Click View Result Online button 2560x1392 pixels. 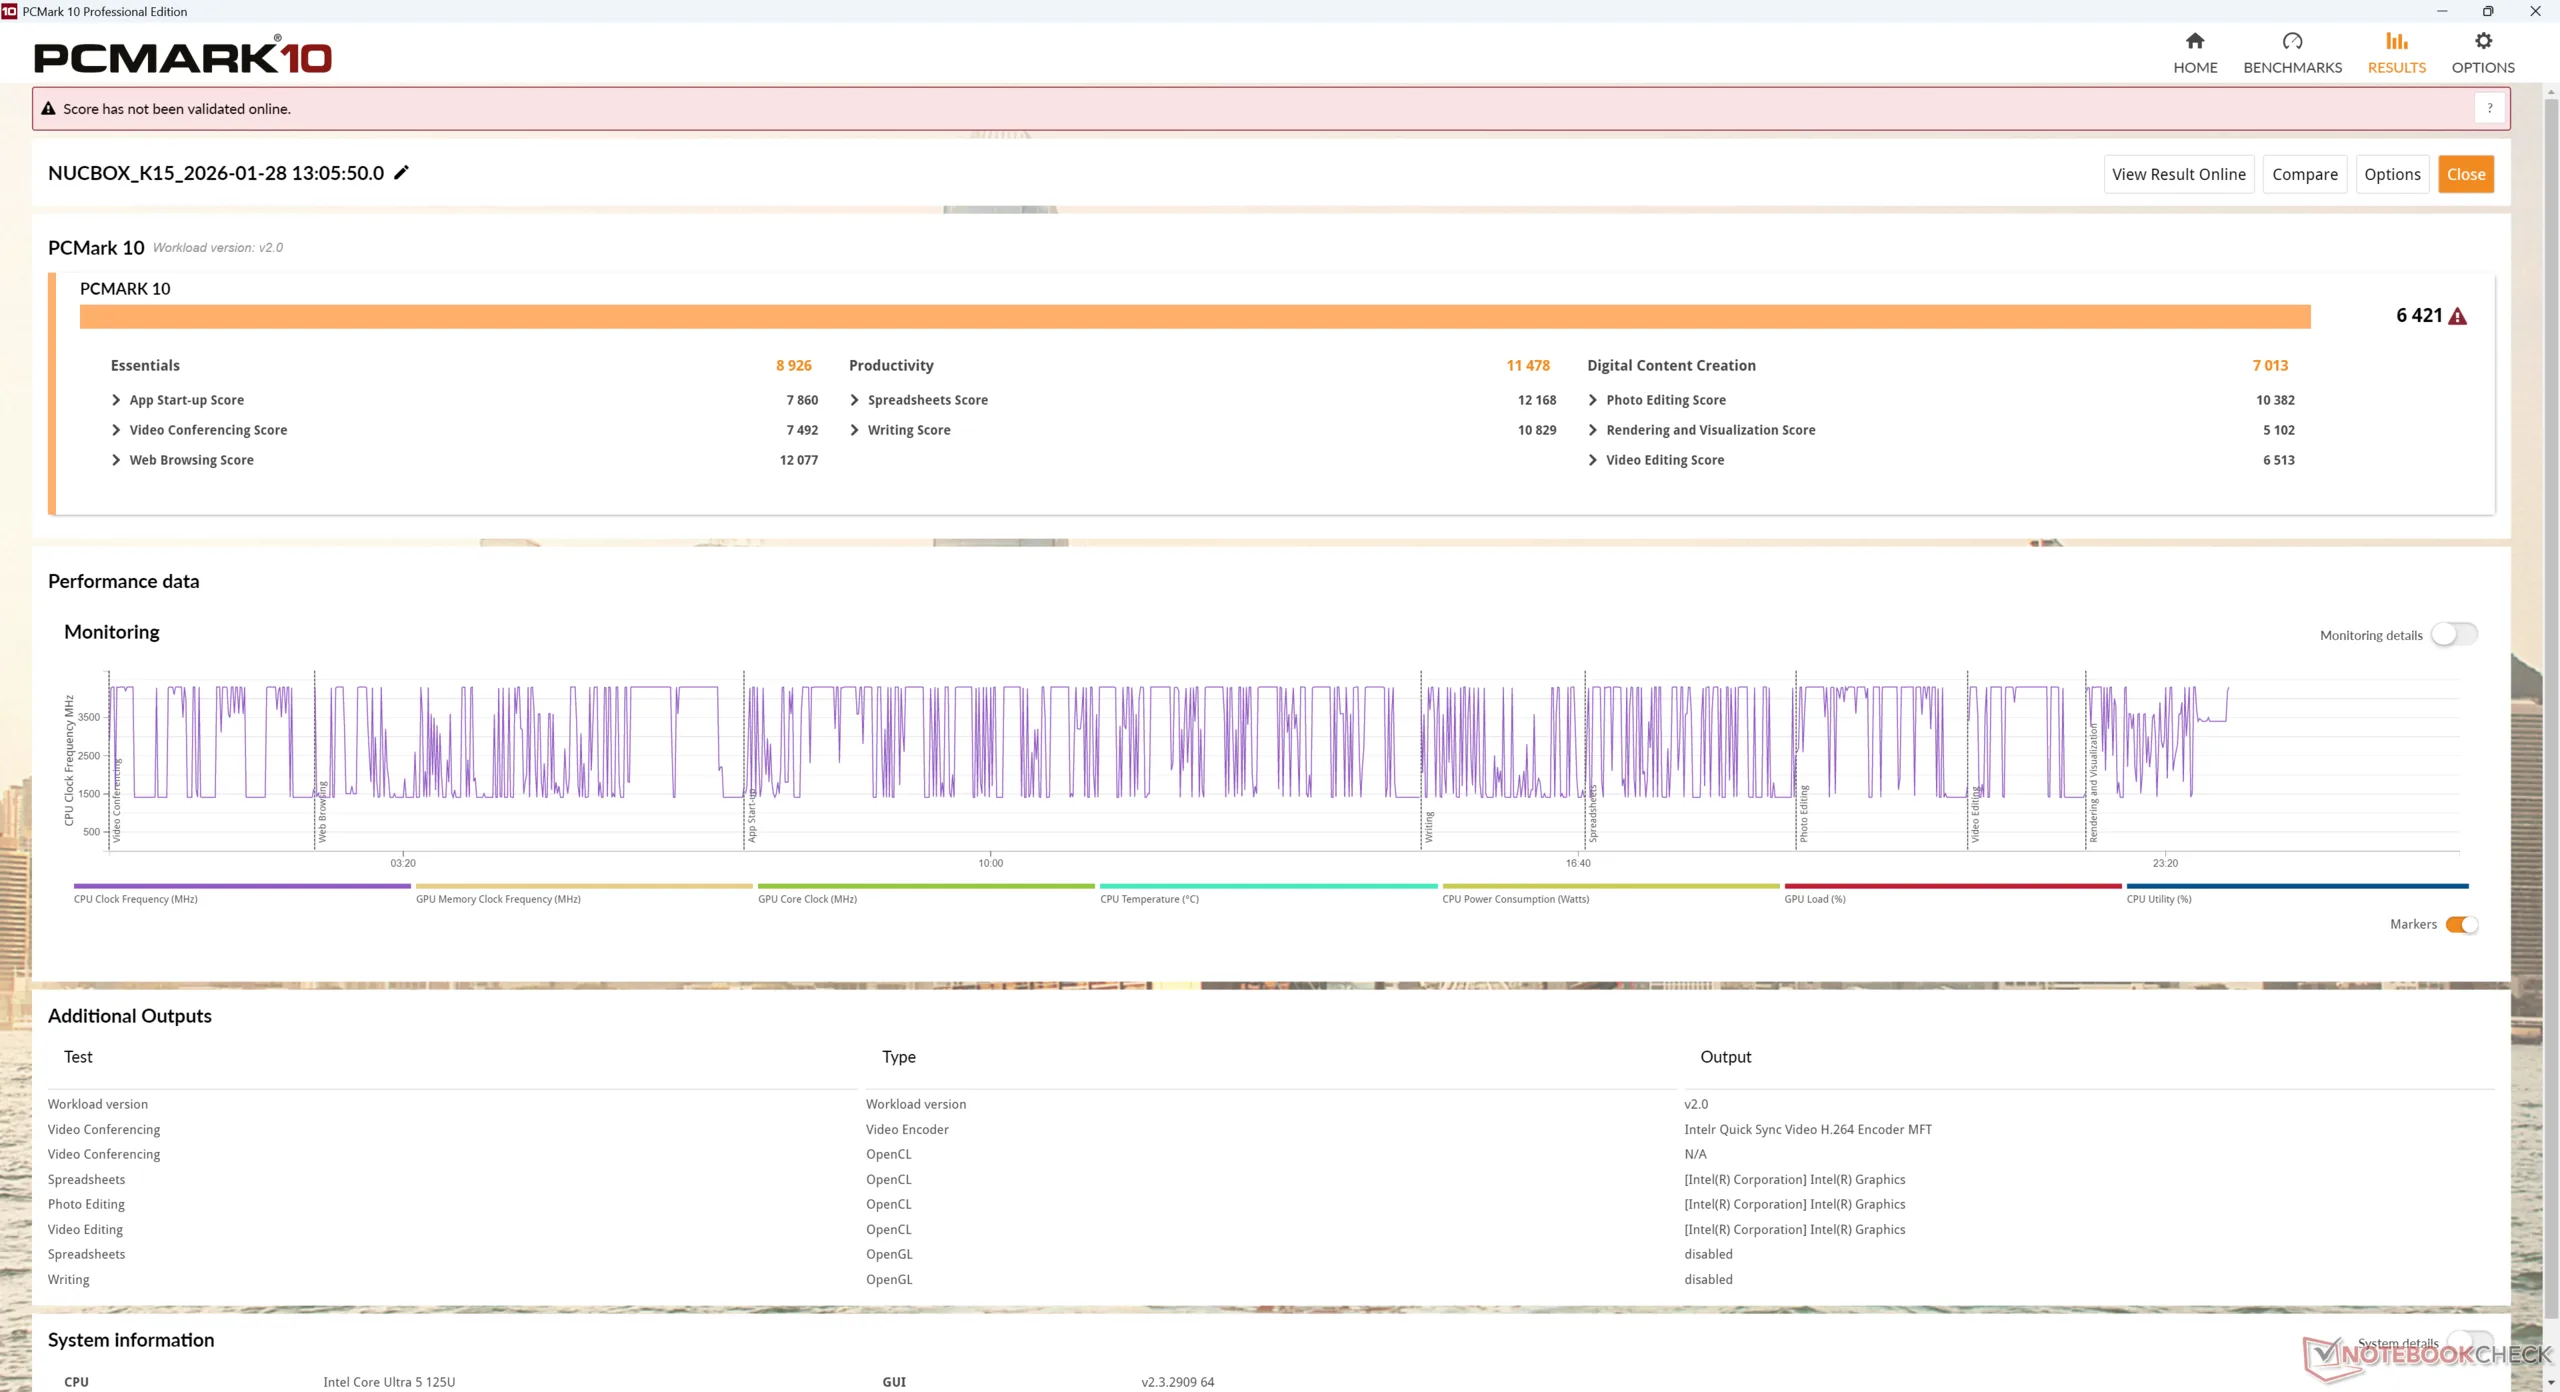(2178, 174)
